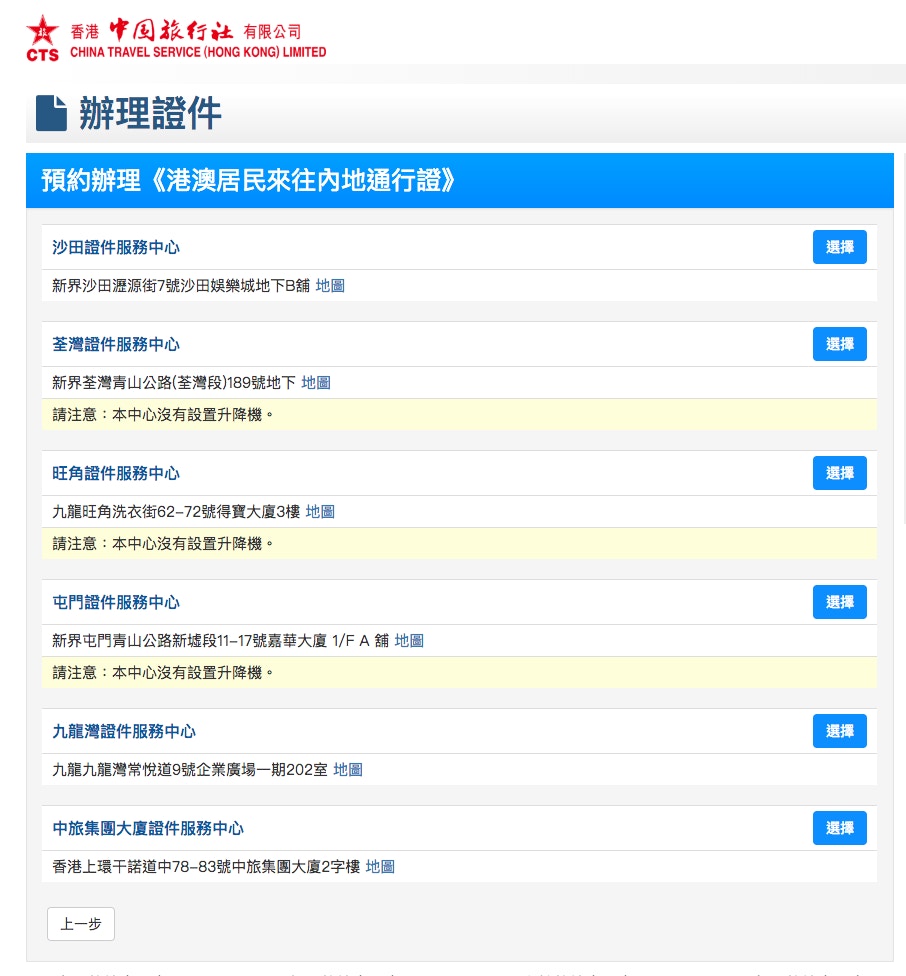This screenshot has width=906, height=976.
Task: Click the 旺角證件服務中心 heading
Action: tap(116, 474)
